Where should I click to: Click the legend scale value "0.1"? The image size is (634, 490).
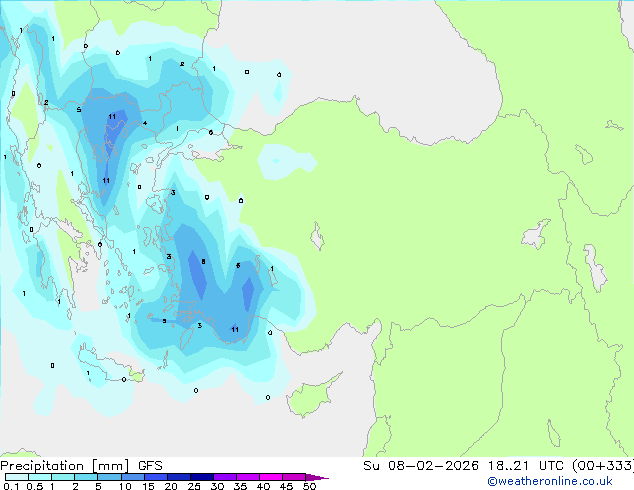[x=11, y=486]
